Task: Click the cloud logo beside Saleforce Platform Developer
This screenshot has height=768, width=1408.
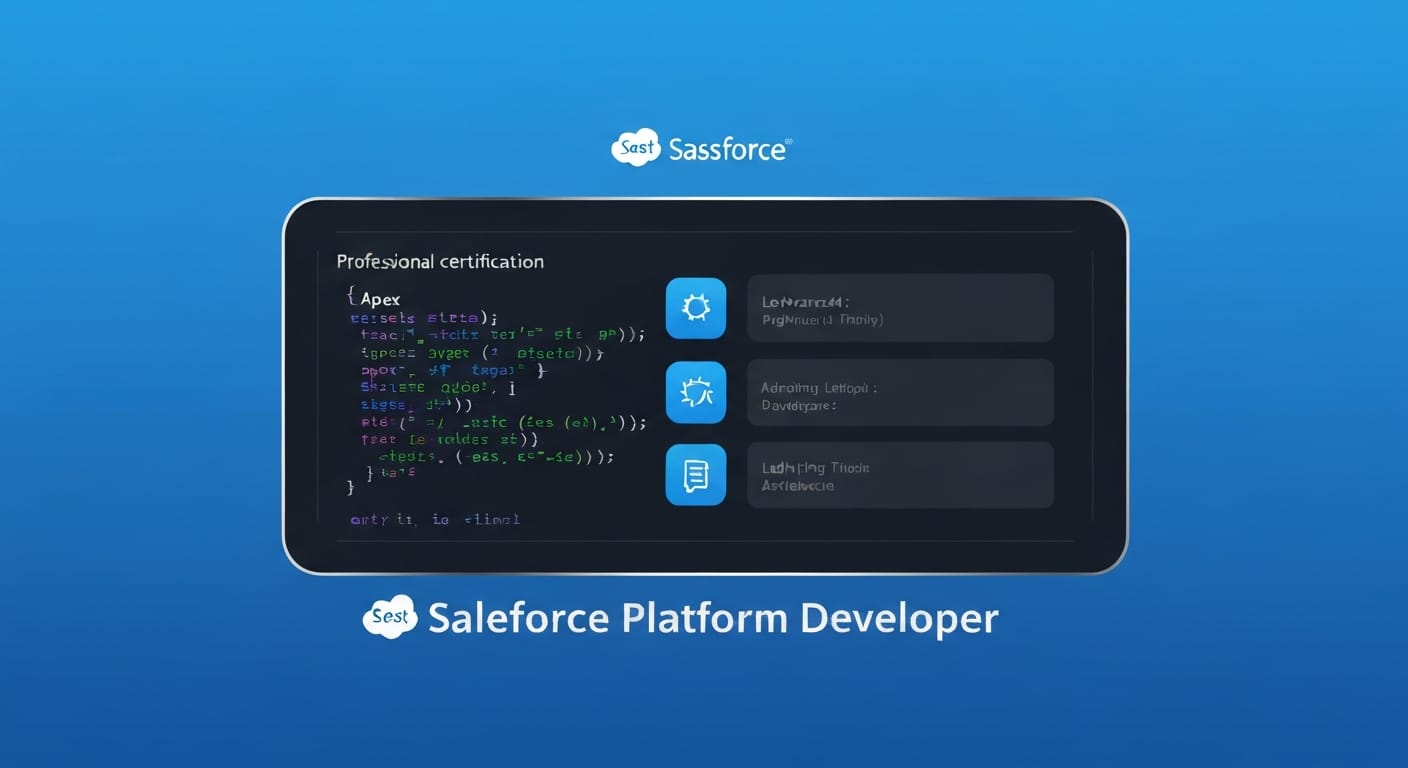Action: click(390, 616)
